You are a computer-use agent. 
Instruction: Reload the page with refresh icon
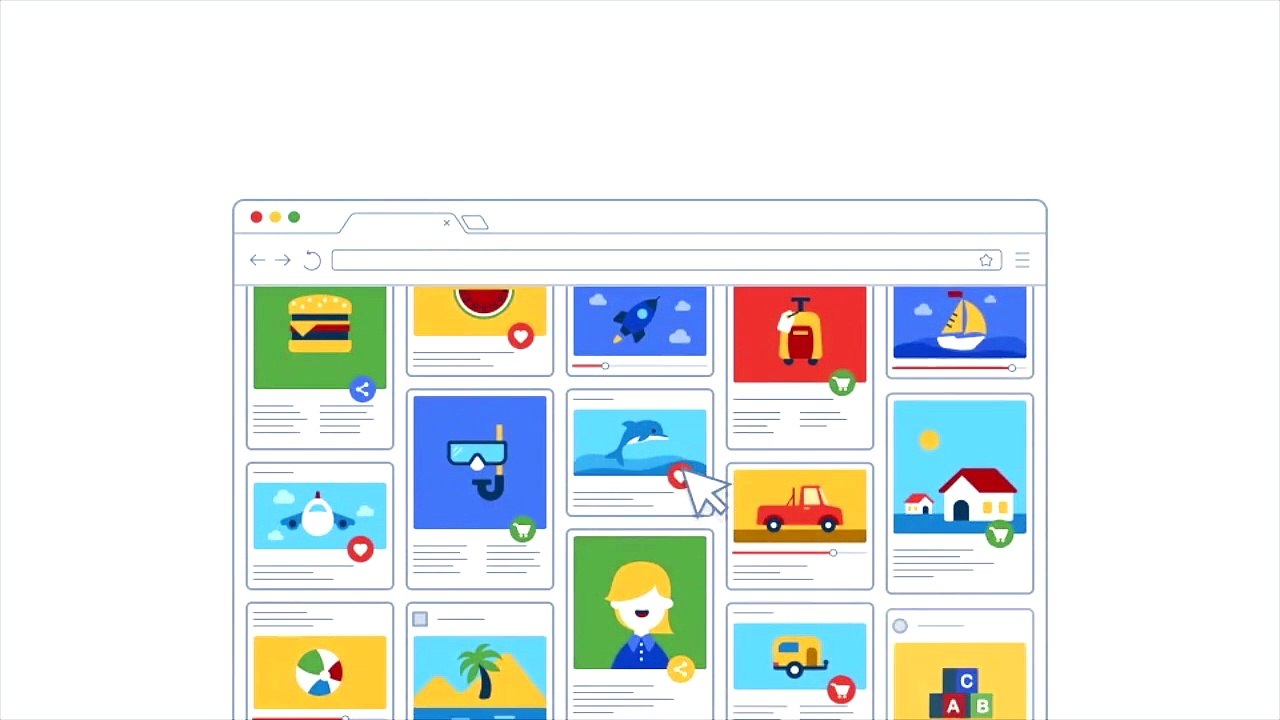click(x=312, y=260)
